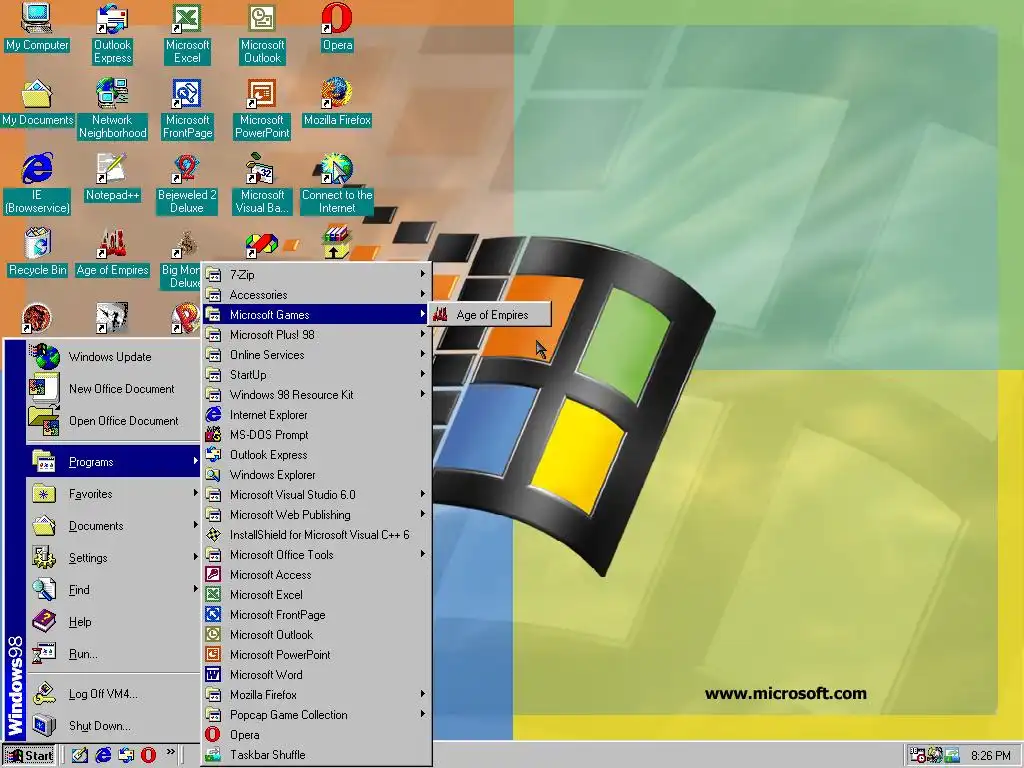Image resolution: width=1024 pixels, height=768 pixels.
Task: Click the Recycle Bin icon
Action: pyautogui.click(x=37, y=252)
